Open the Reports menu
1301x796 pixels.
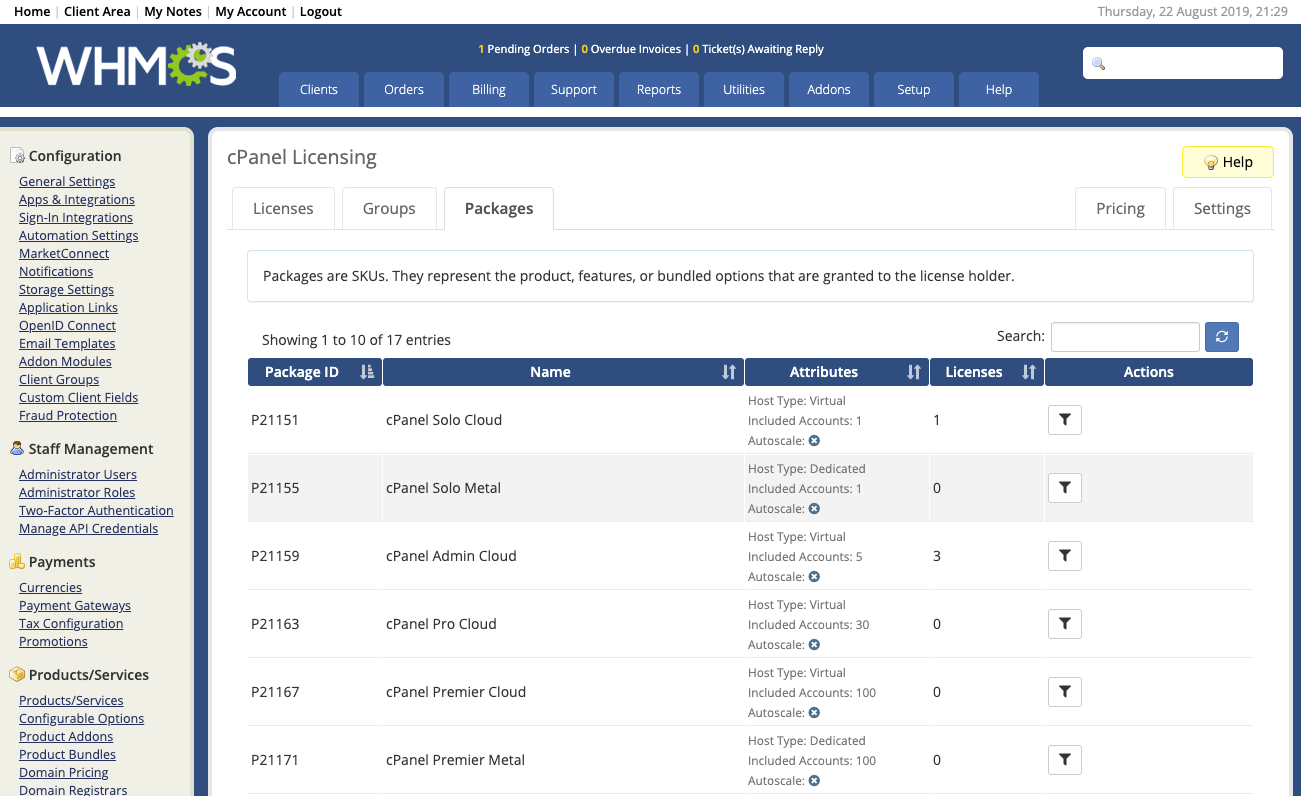click(659, 89)
